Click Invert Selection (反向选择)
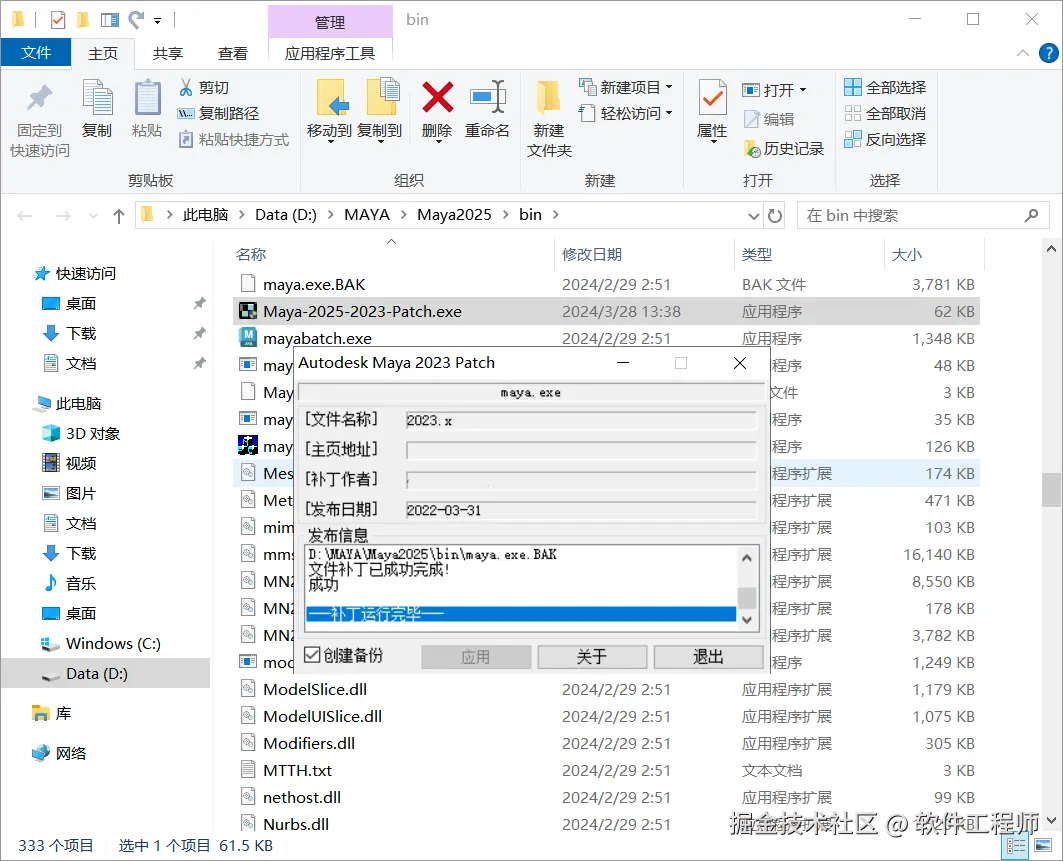Screen dimensions: 1063x861 point(885,140)
